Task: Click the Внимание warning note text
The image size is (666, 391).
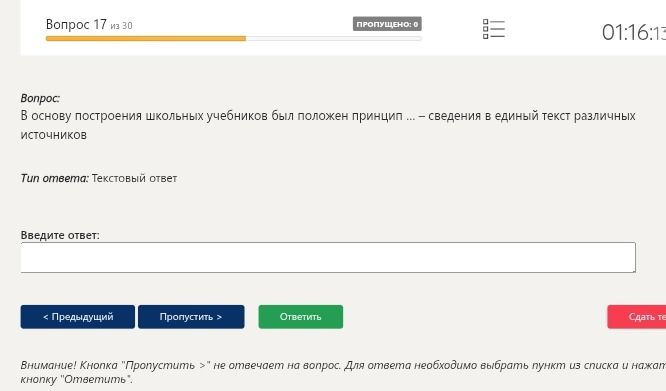Action: 343,372
